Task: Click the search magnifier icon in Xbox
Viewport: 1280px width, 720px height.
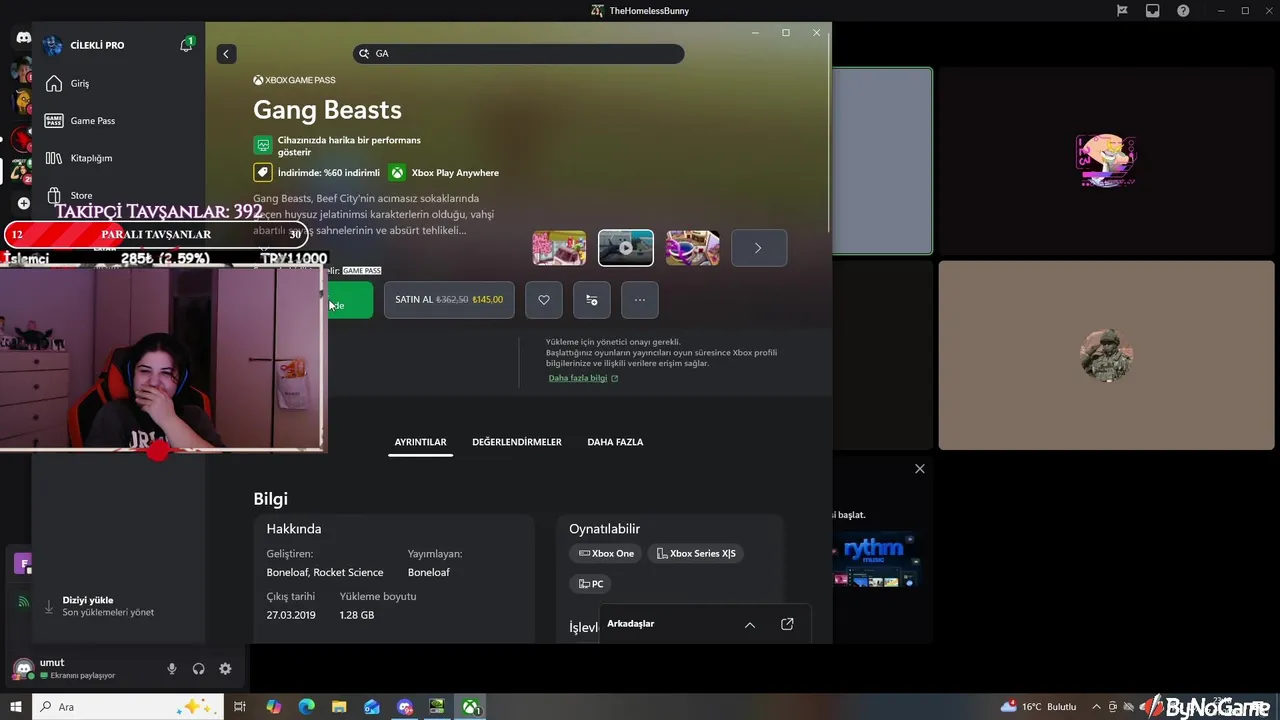Action: [365, 54]
